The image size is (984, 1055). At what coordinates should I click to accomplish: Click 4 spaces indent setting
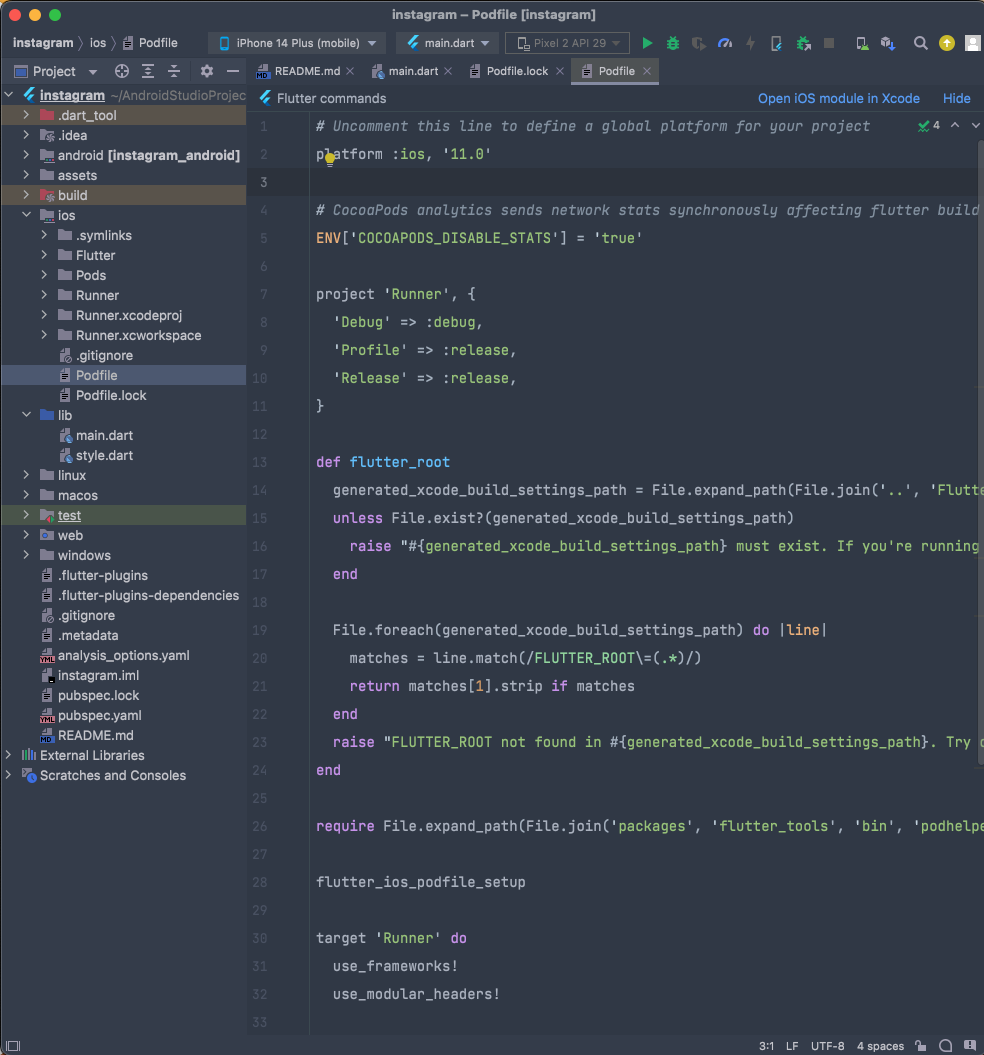[880, 1046]
